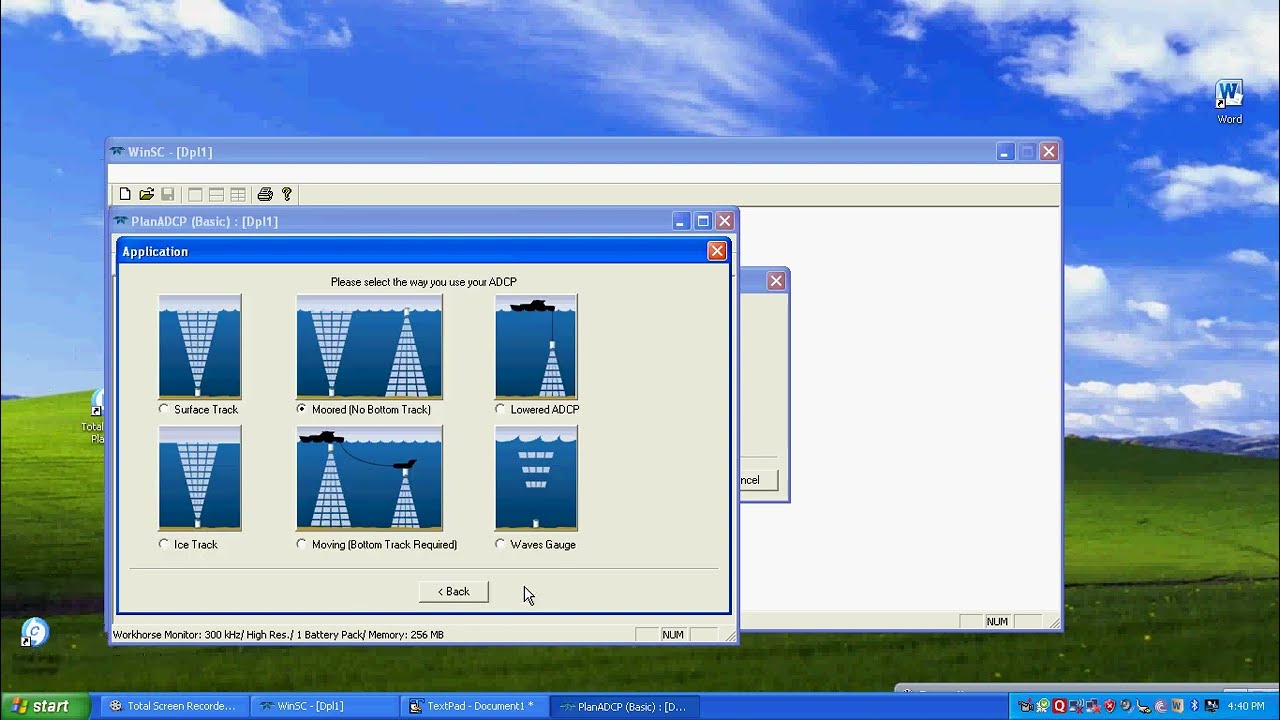Close the Application dialog
The height and width of the screenshot is (720, 1280).
[x=717, y=251]
